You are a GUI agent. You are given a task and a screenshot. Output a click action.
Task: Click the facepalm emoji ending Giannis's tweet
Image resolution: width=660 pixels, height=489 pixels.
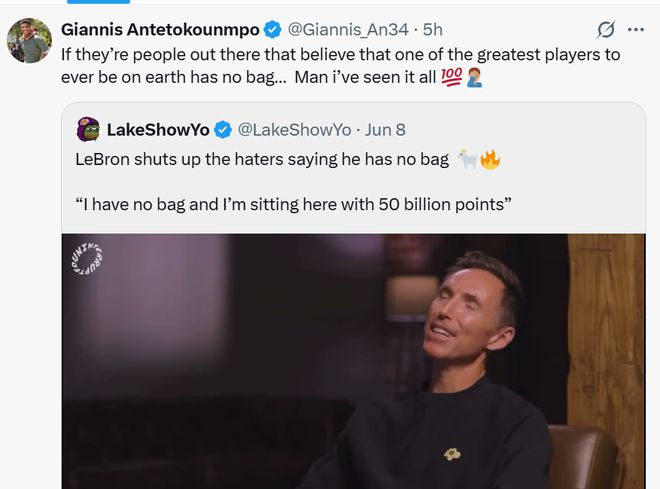(474, 78)
